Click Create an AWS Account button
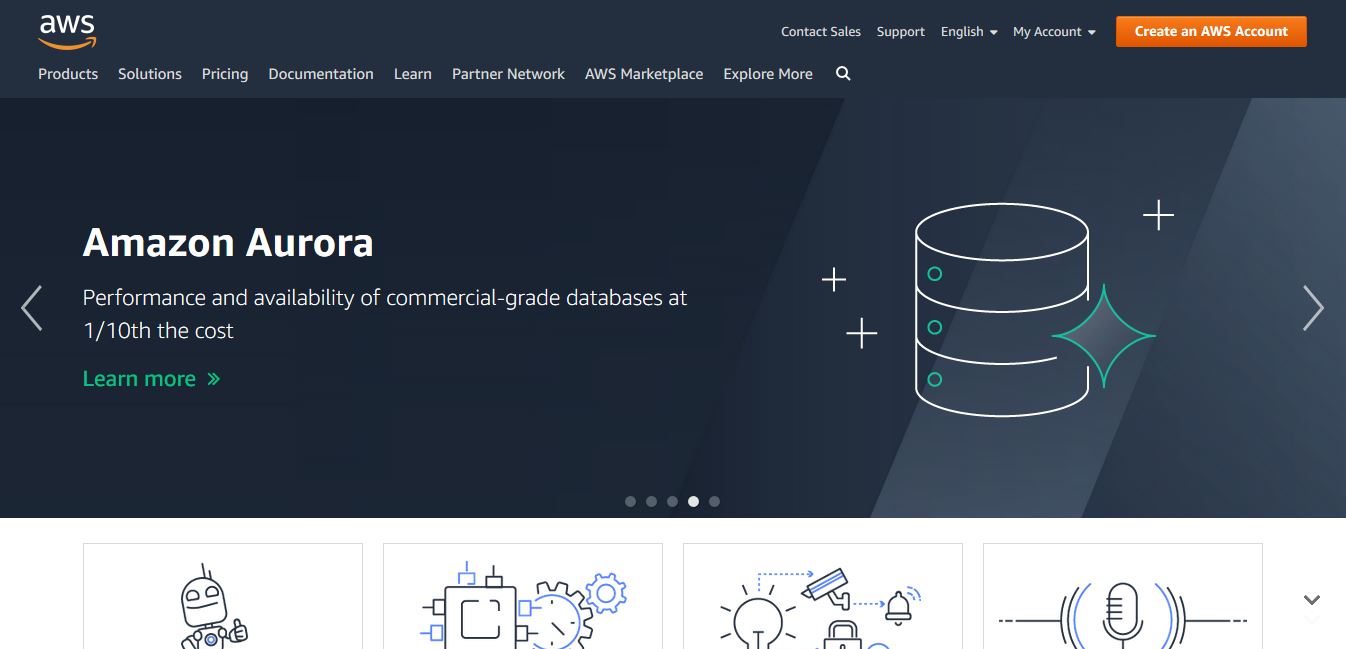The height and width of the screenshot is (649, 1346). 1210,31
